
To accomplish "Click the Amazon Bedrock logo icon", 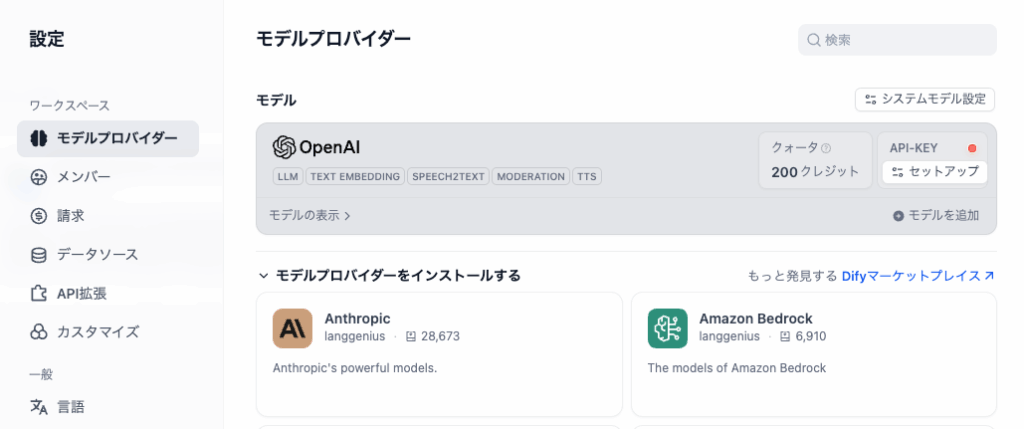I will click(x=667, y=328).
